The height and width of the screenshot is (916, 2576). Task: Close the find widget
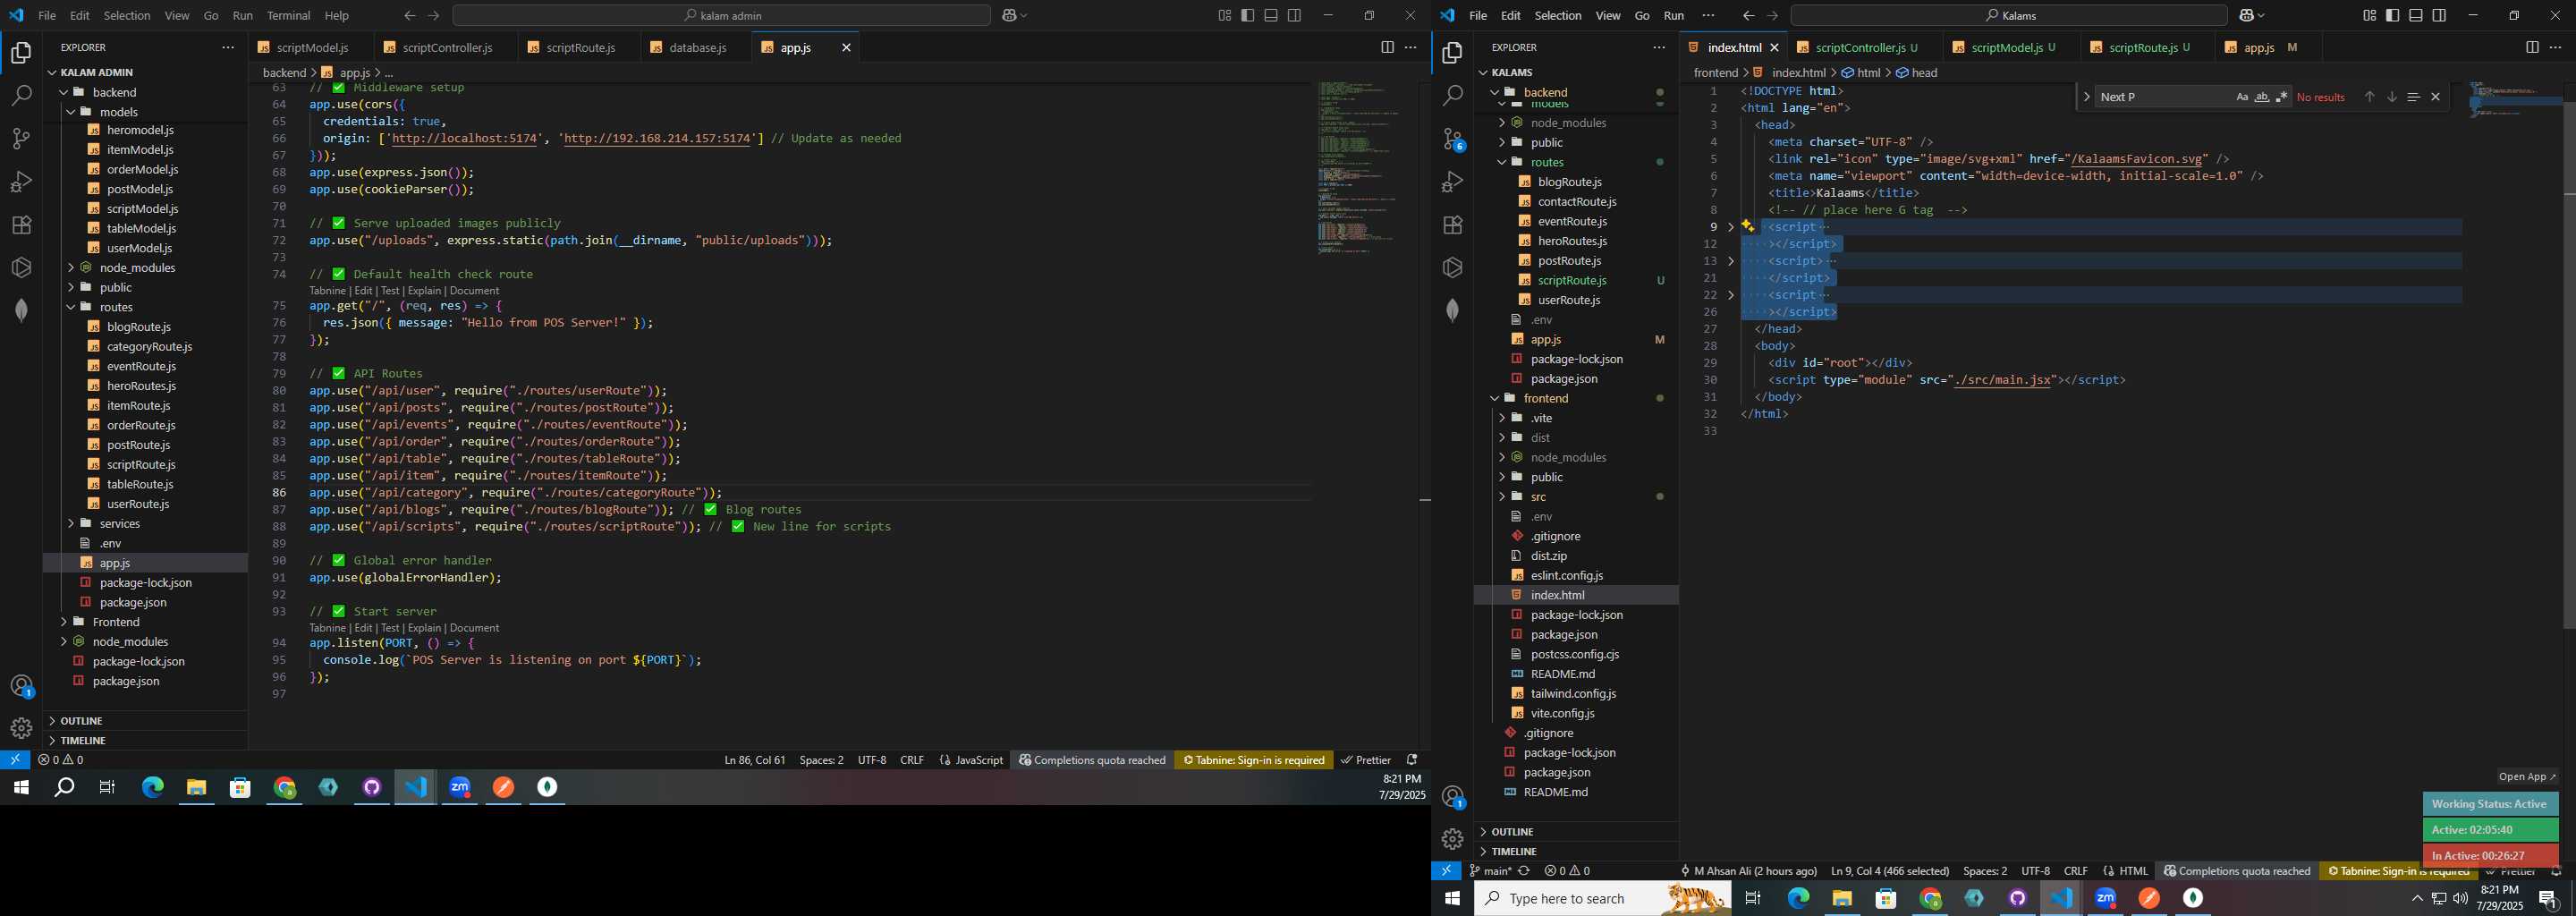pyautogui.click(x=2435, y=97)
